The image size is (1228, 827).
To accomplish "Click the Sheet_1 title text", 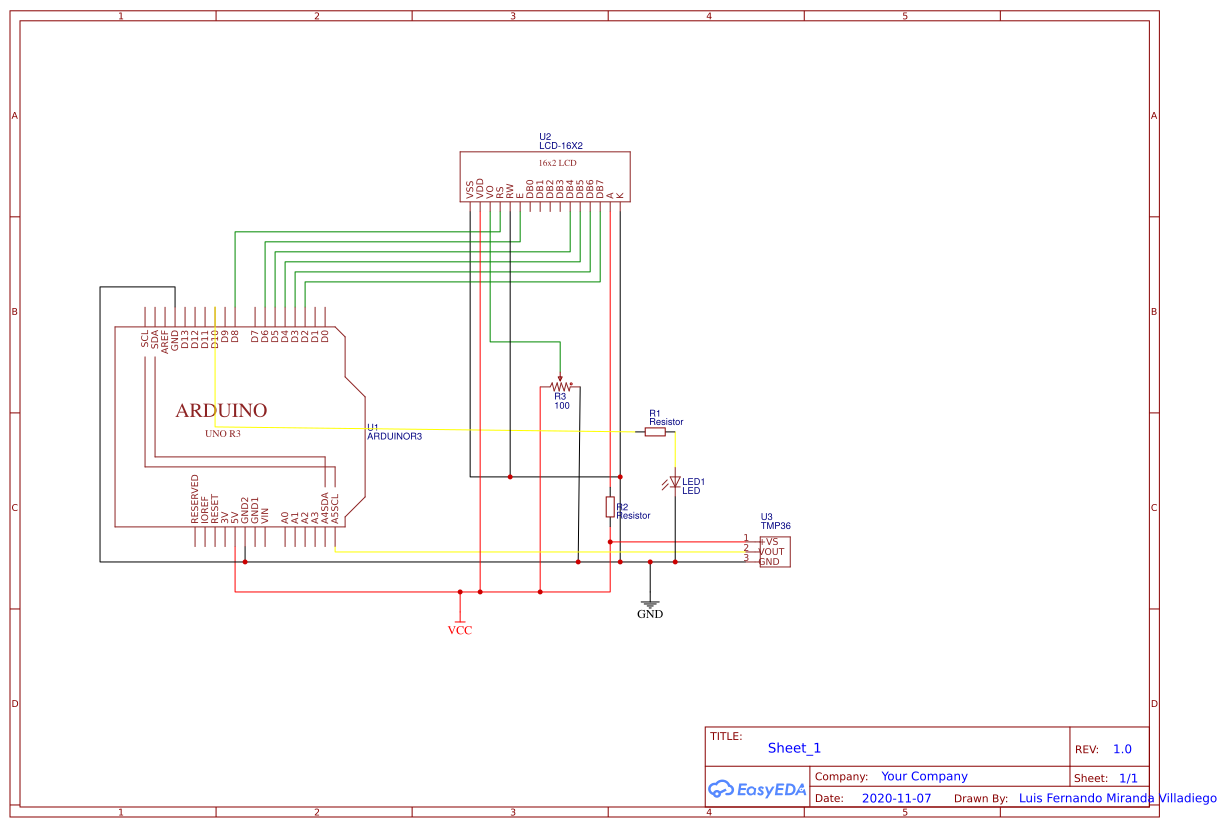I will tap(793, 748).
